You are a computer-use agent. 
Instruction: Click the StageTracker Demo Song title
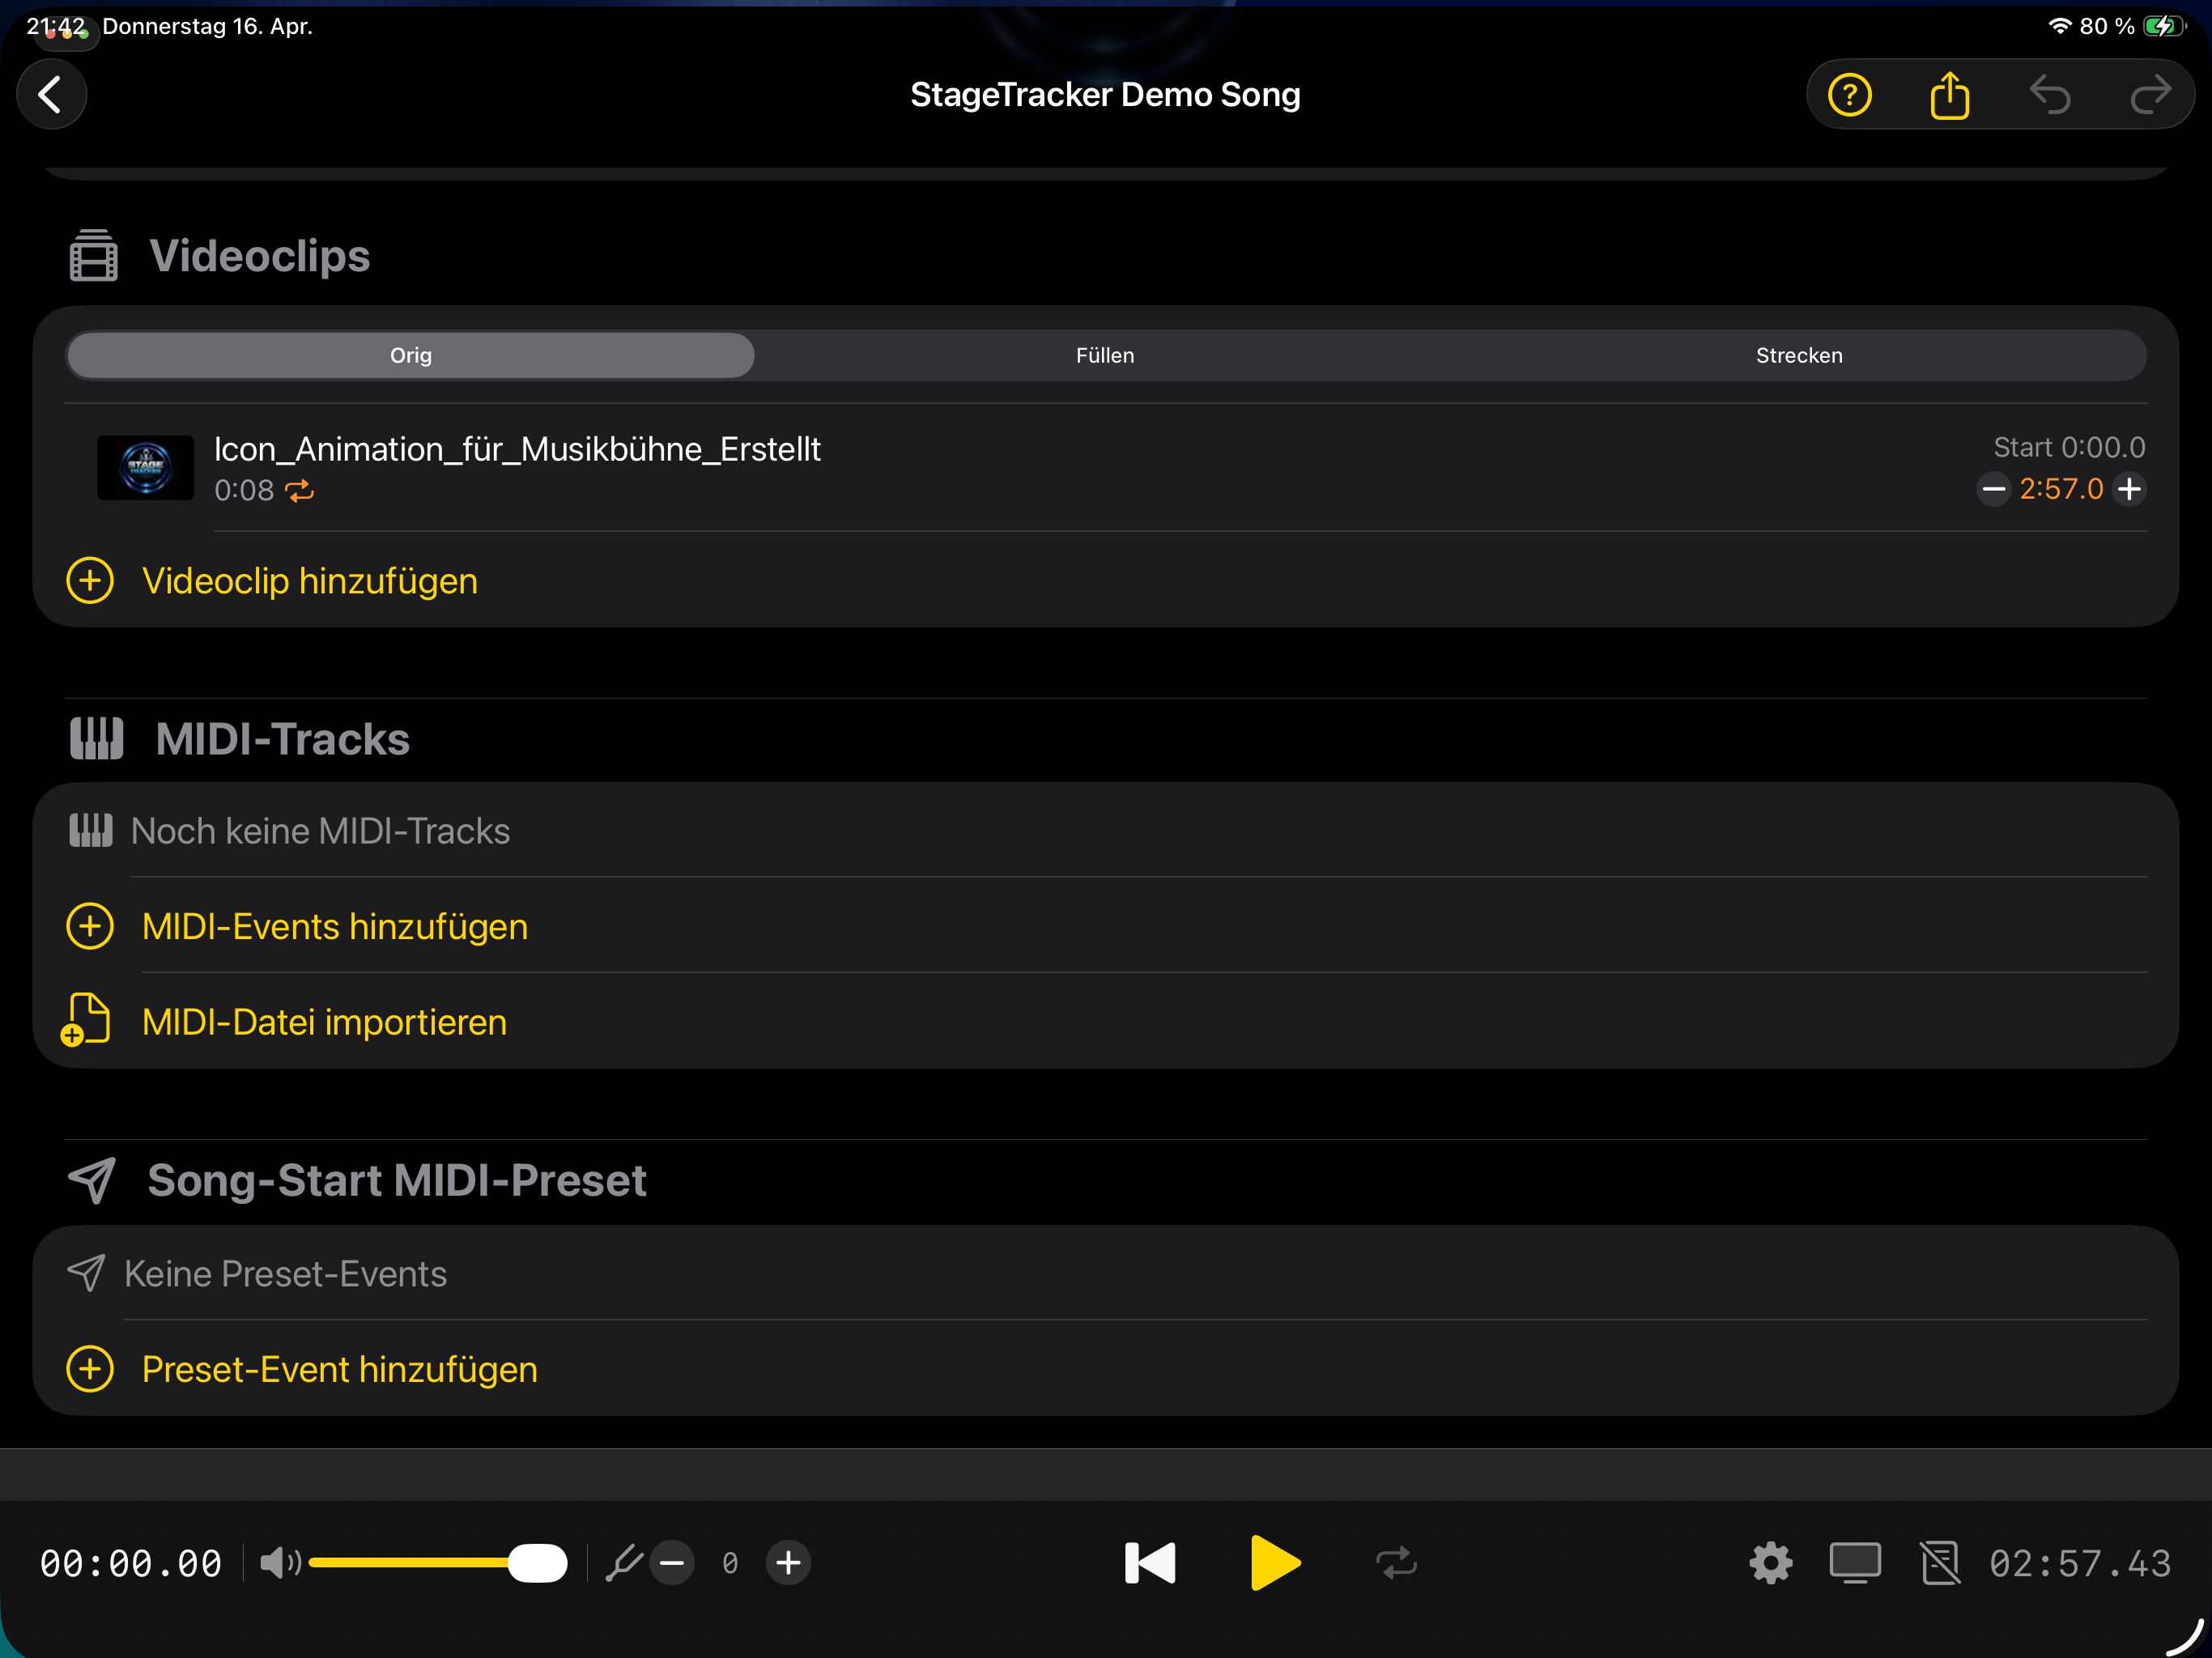(x=1105, y=95)
